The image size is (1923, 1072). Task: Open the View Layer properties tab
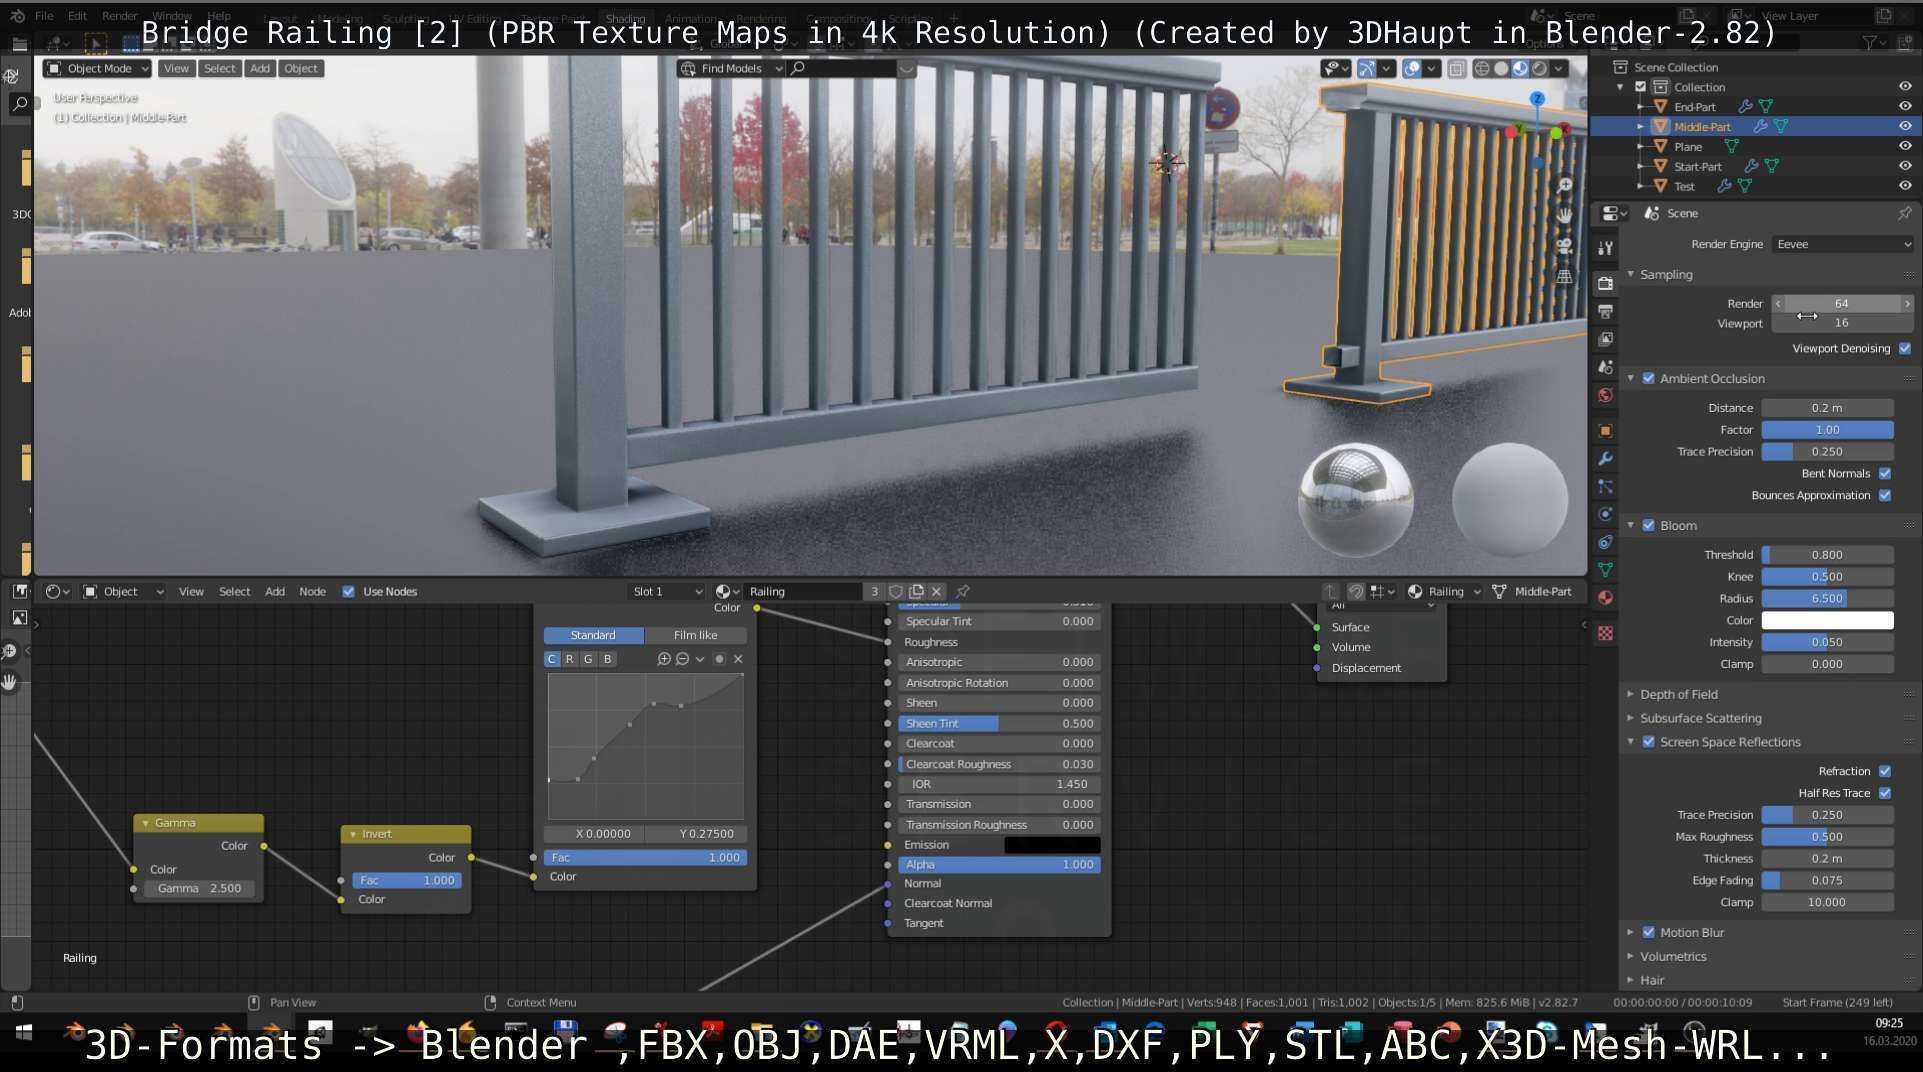point(1605,339)
